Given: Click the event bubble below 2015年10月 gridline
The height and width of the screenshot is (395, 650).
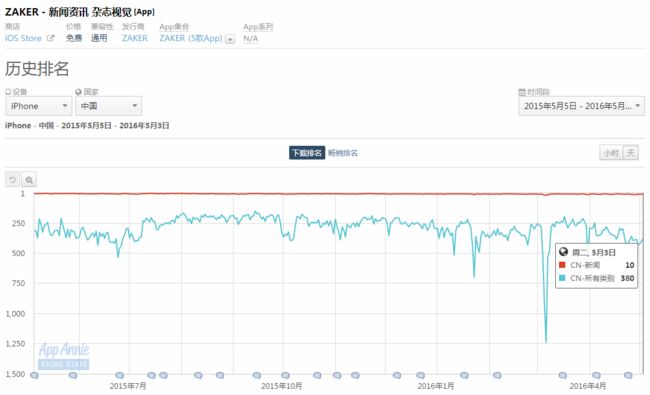Looking at the screenshot, I should click(285, 376).
